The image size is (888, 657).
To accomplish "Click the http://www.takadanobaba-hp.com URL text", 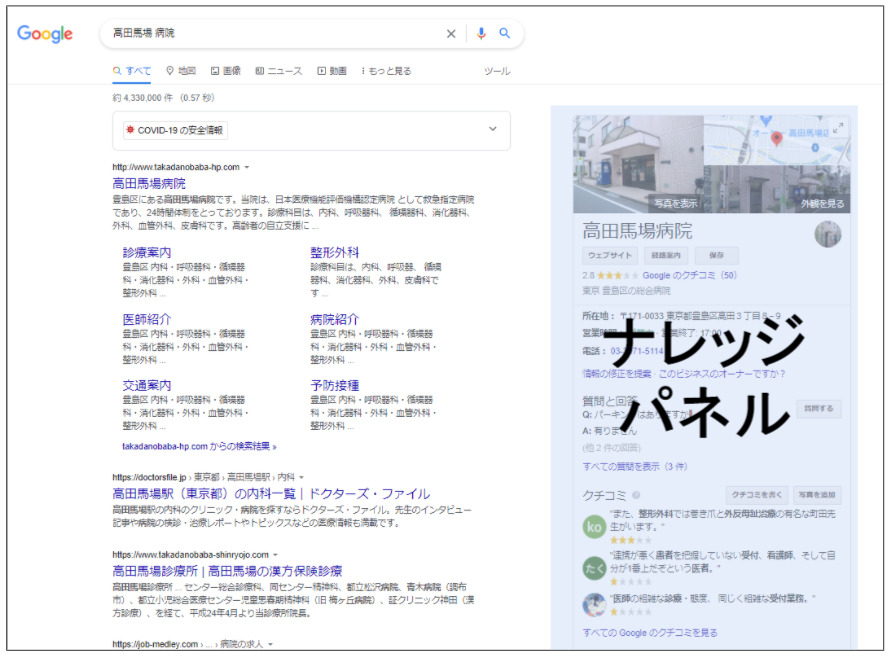I will pyautogui.click(x=176, y=167).
